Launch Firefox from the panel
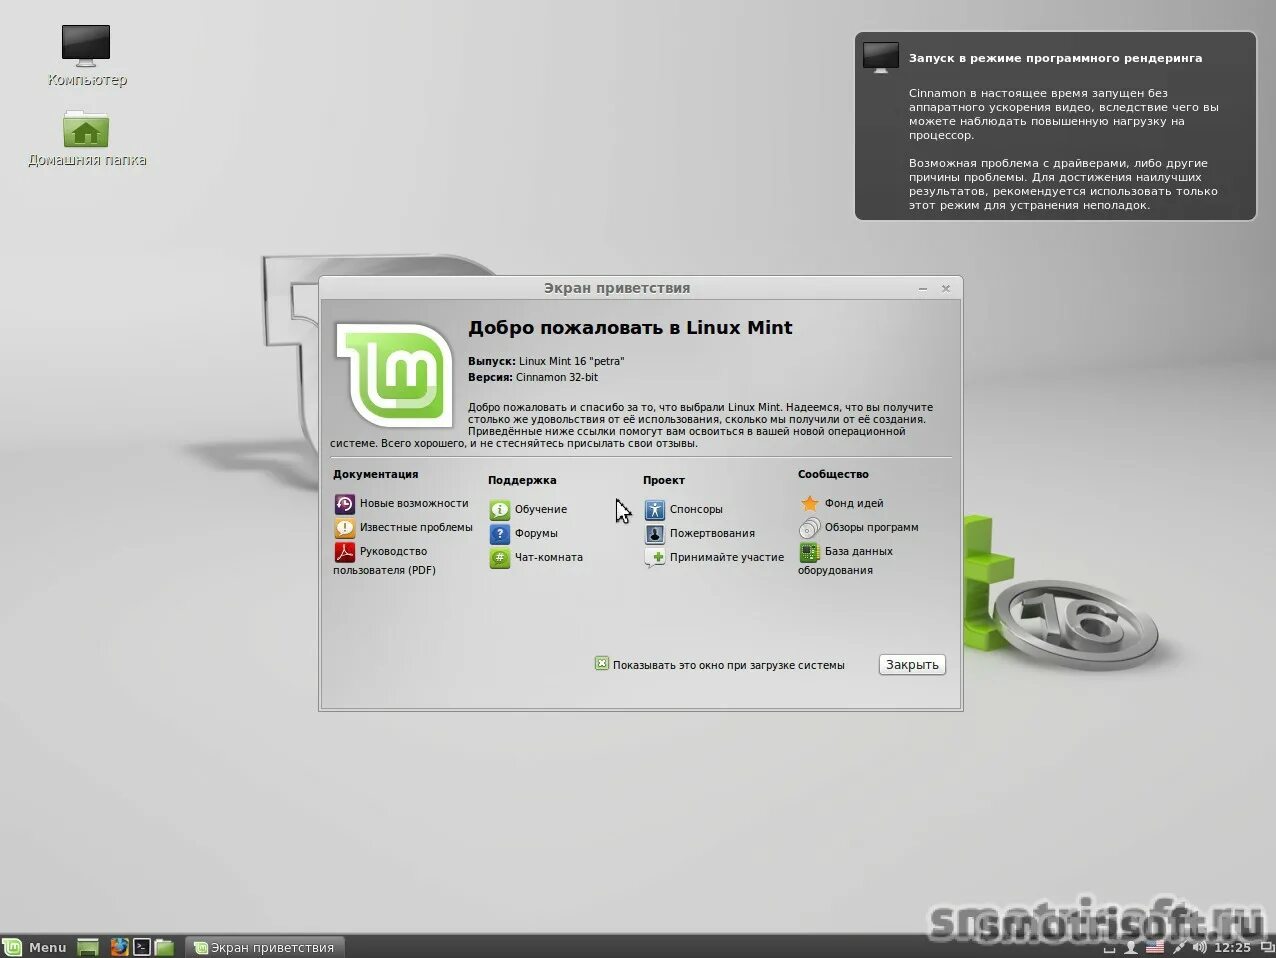 point(120,947)
